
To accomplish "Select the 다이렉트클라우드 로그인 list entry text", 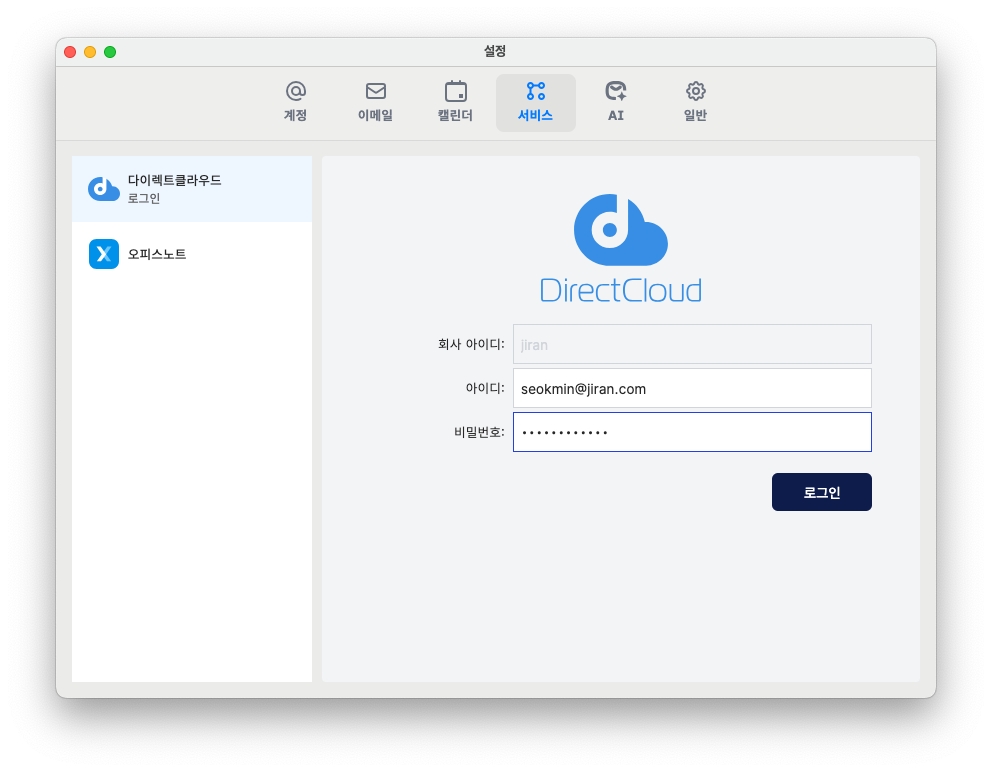I will click(x=174, y=189).
